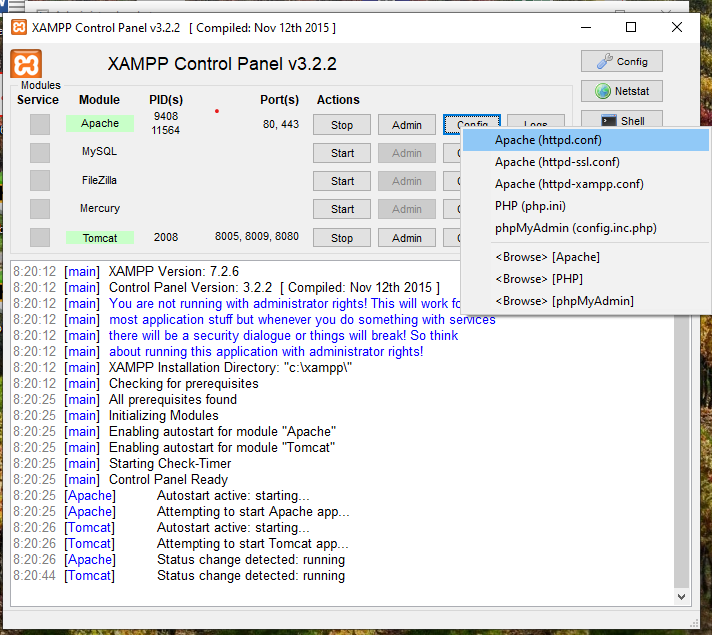Open Apache (httpd.conf) from the menu
Viewport: 712px width, 635px height.
(585, 140)
